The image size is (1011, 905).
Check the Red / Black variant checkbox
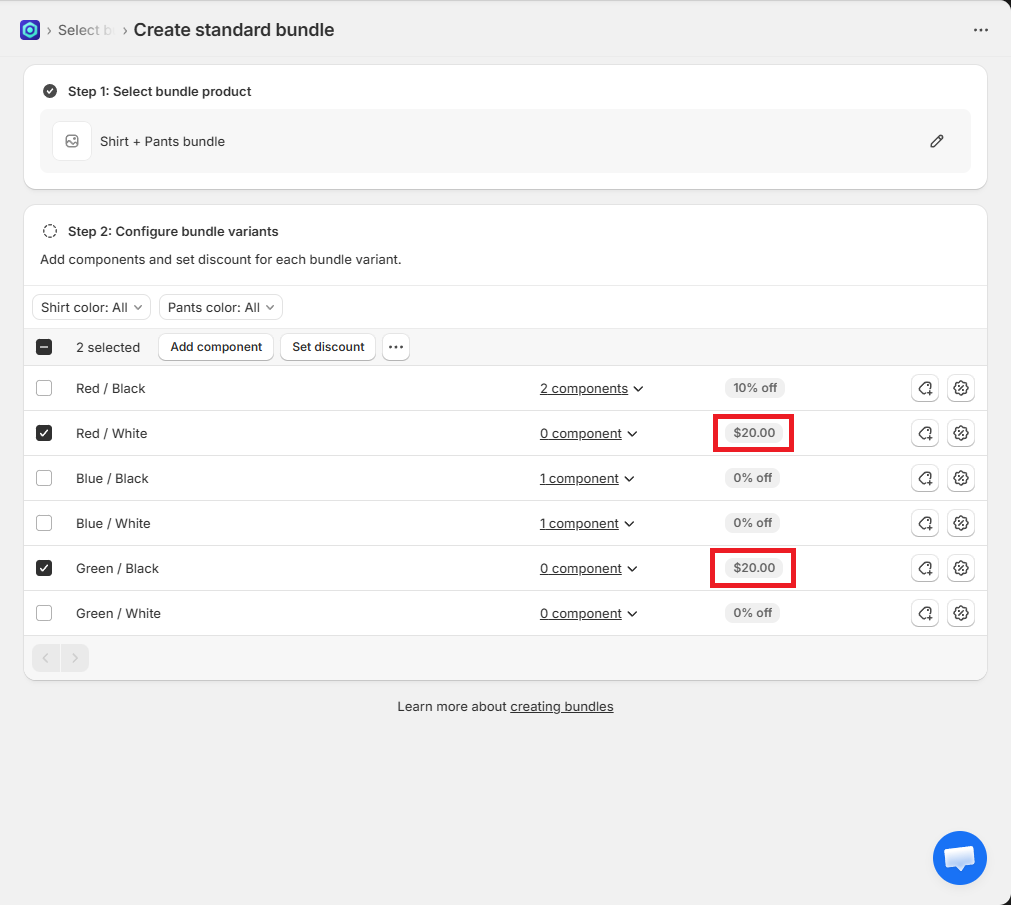tap(44, 388)
